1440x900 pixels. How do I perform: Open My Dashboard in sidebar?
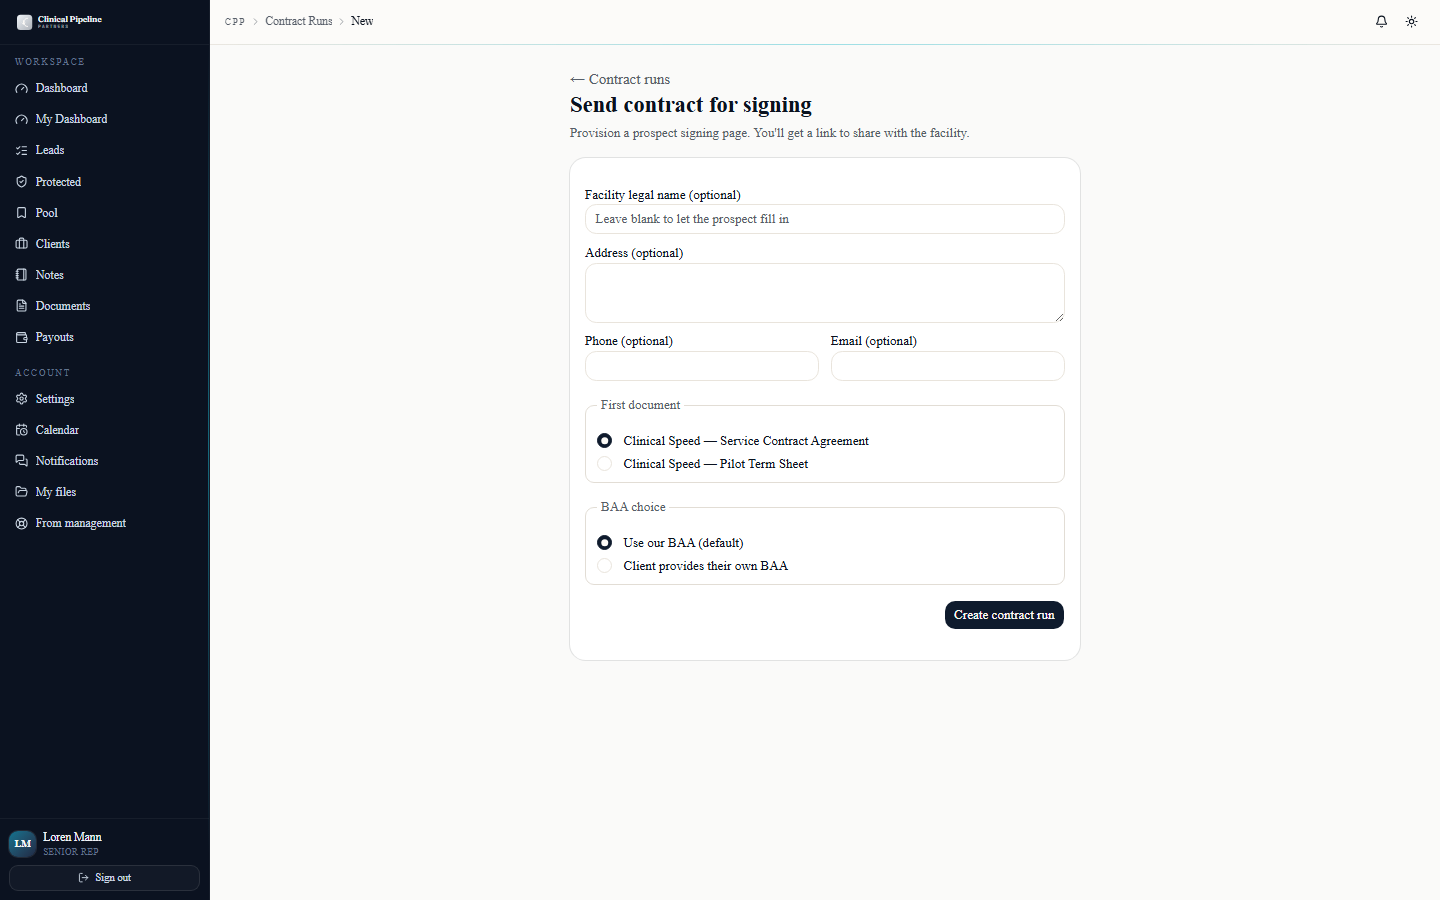[x=105, y=119]
